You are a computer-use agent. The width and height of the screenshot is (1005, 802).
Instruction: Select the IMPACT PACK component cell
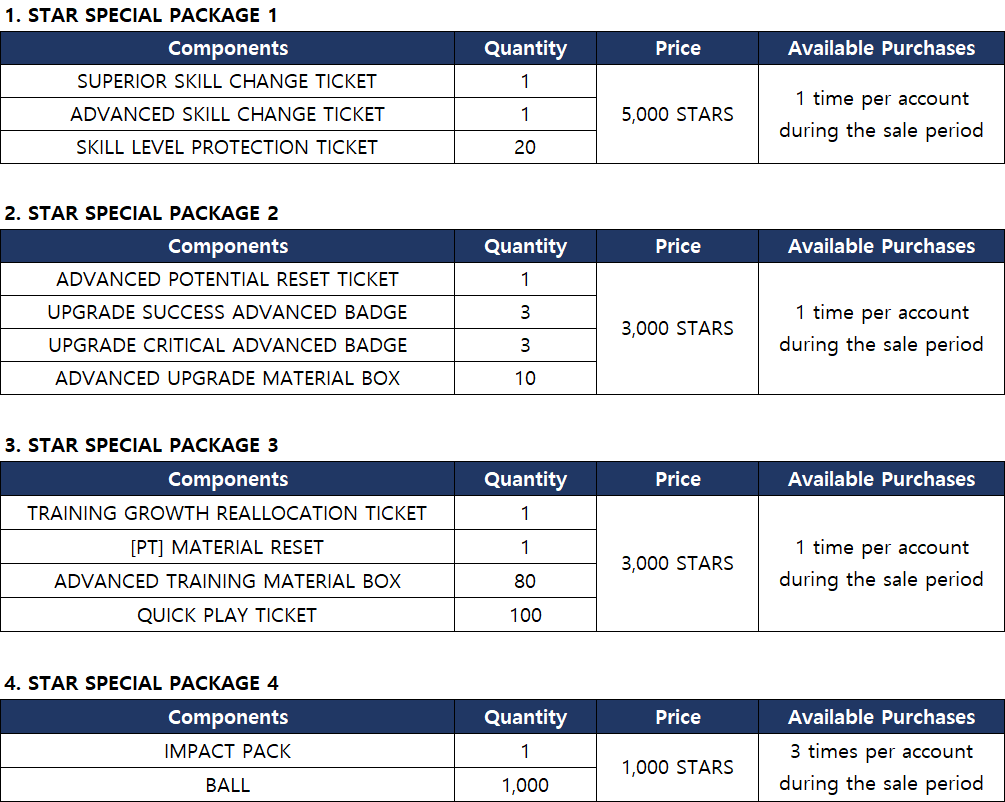coord(227,751)
